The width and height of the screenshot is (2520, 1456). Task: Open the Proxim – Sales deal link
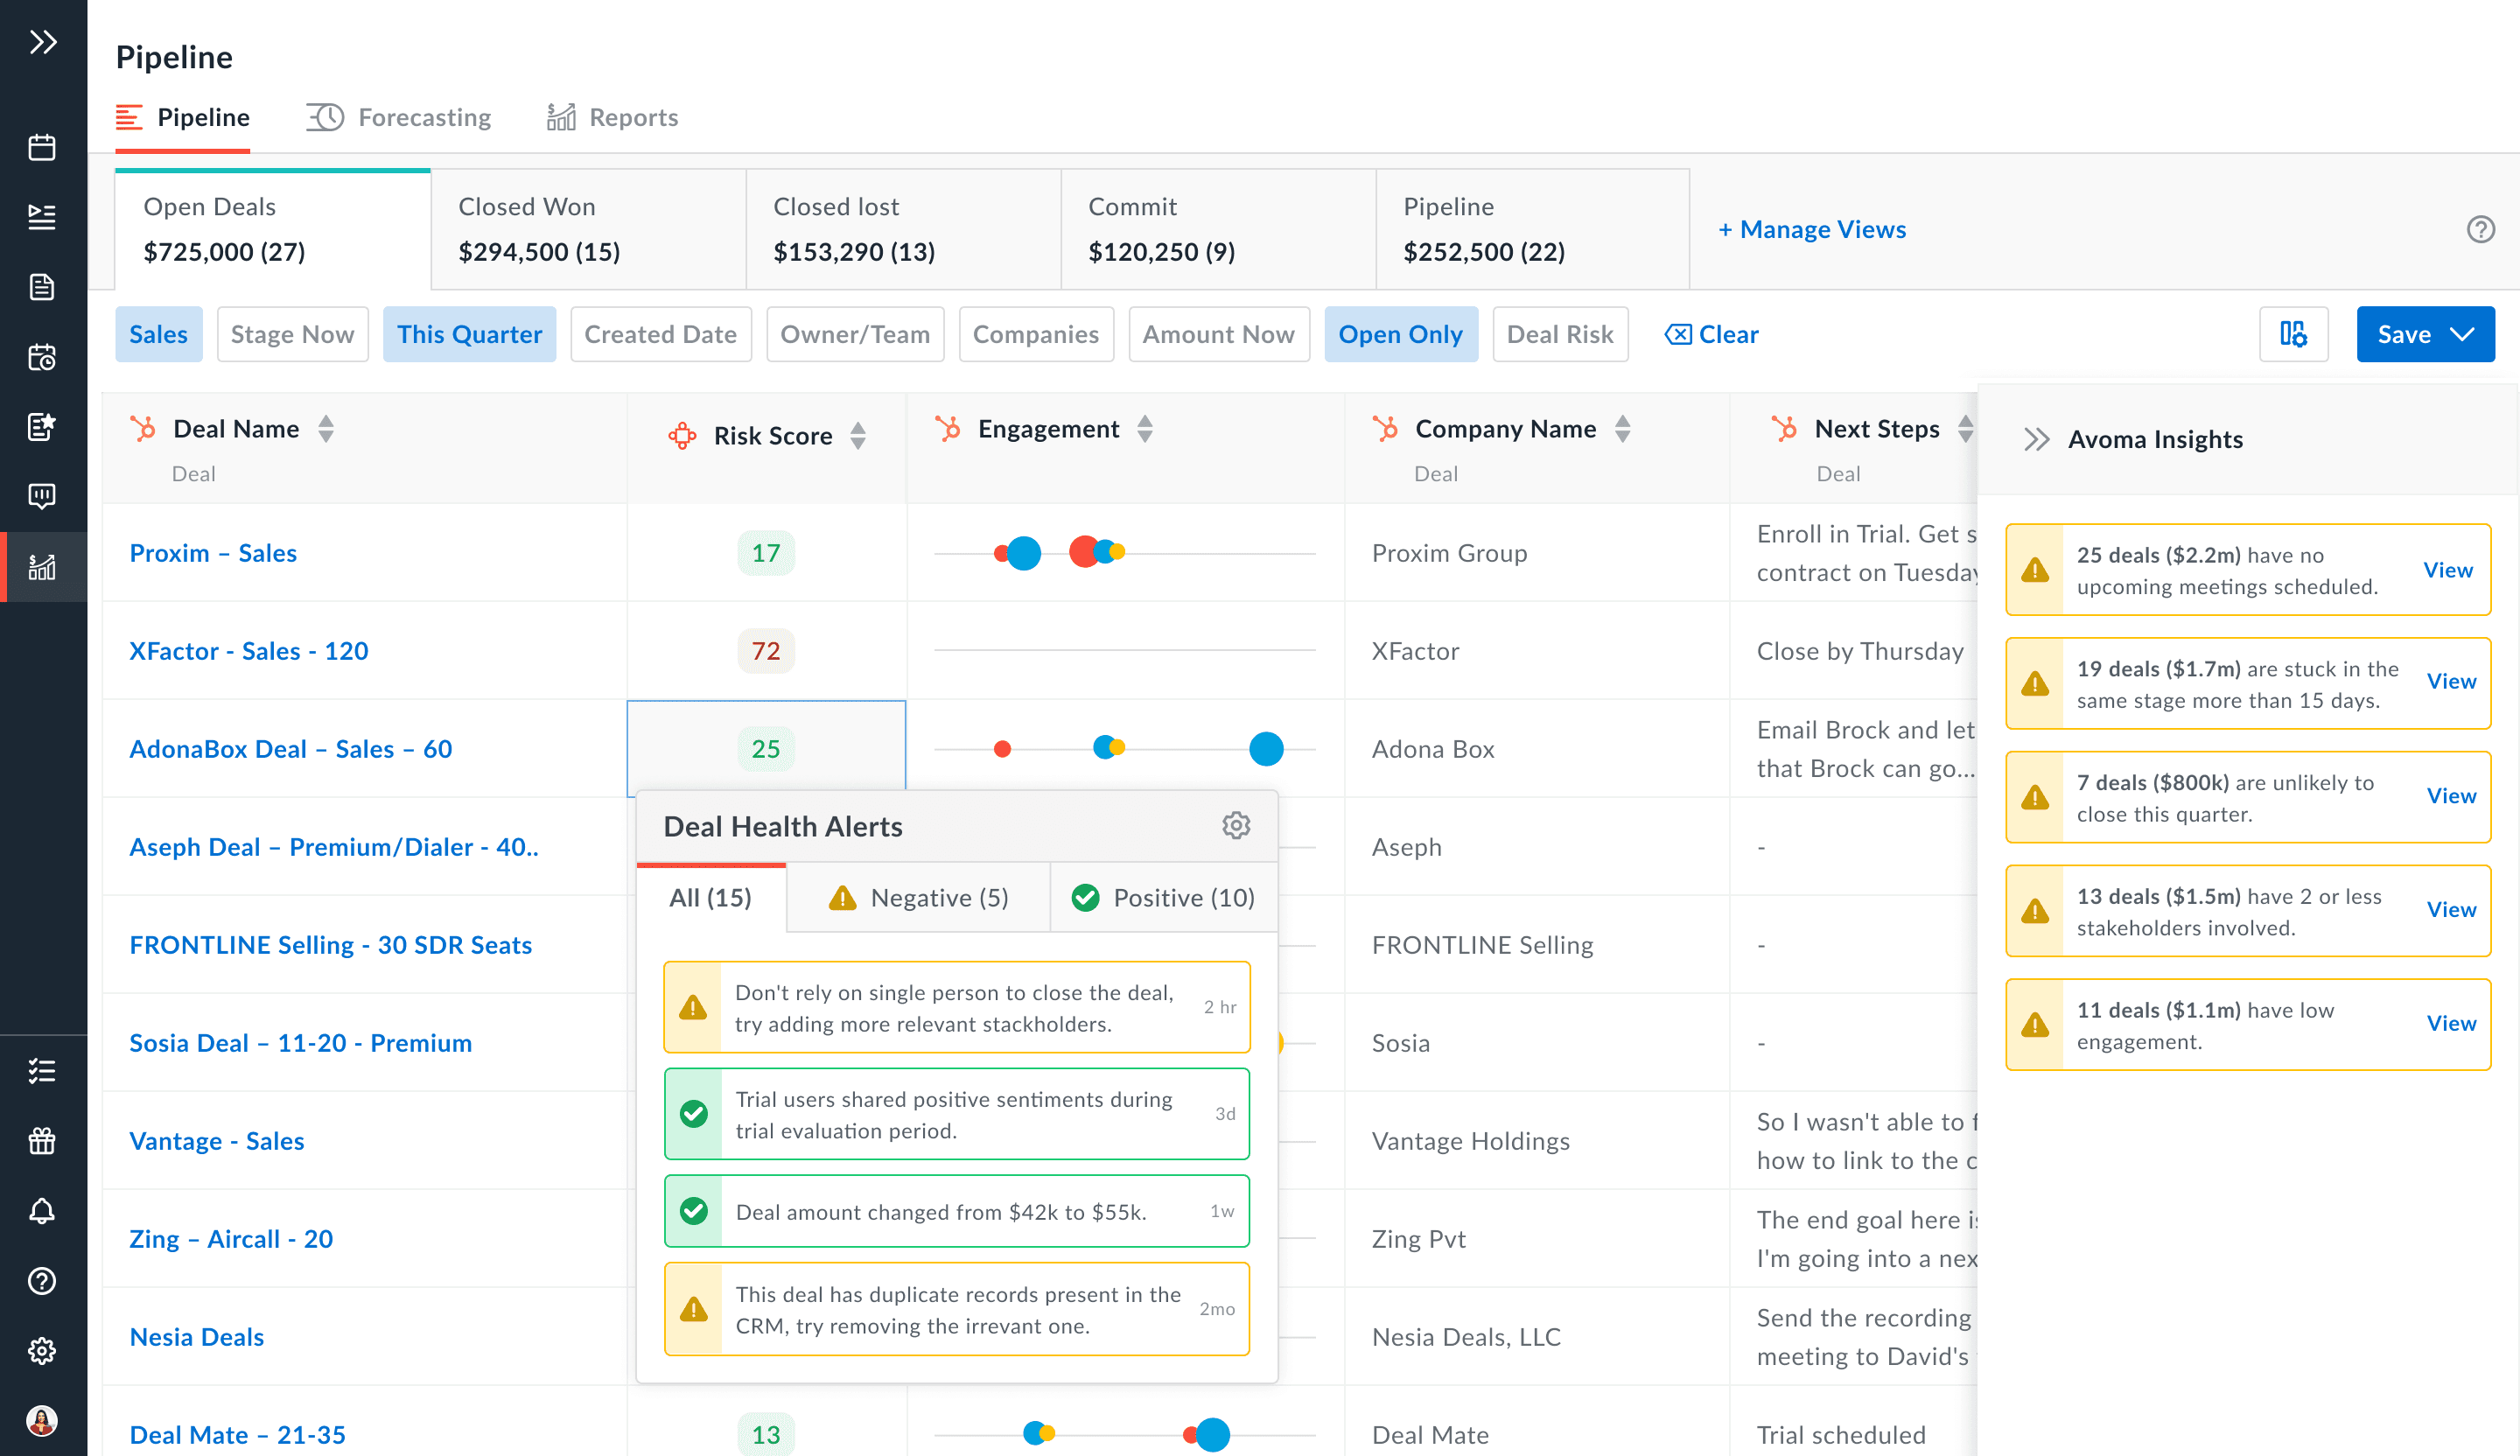pos(213,553)
